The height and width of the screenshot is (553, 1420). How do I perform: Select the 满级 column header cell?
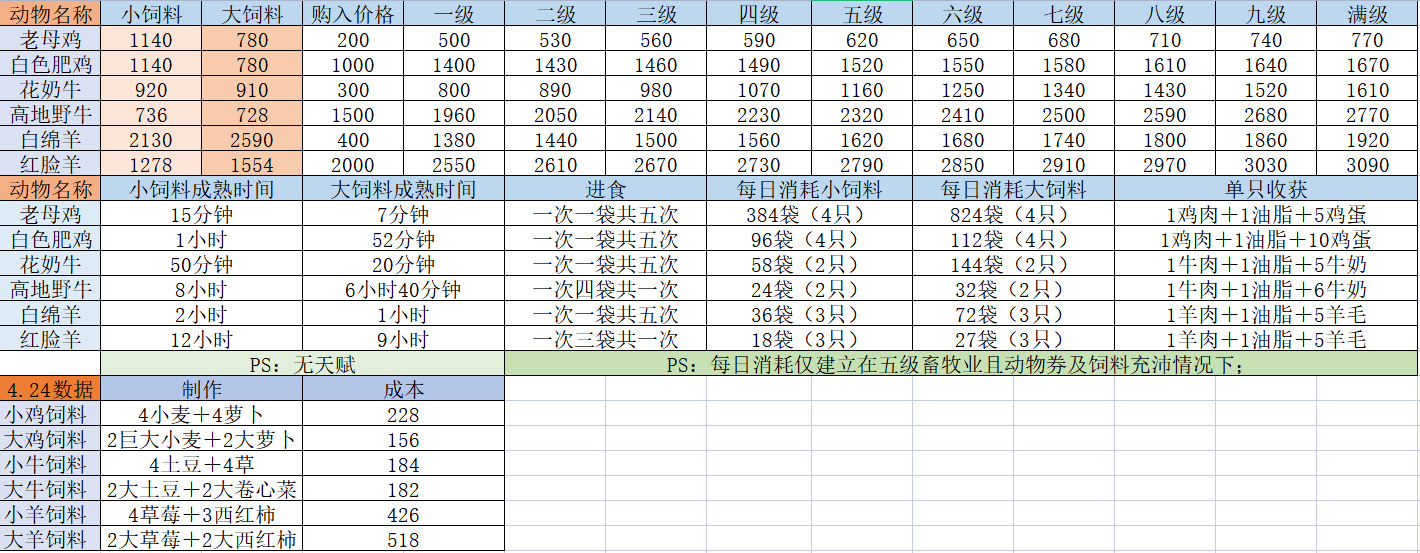1367,14
